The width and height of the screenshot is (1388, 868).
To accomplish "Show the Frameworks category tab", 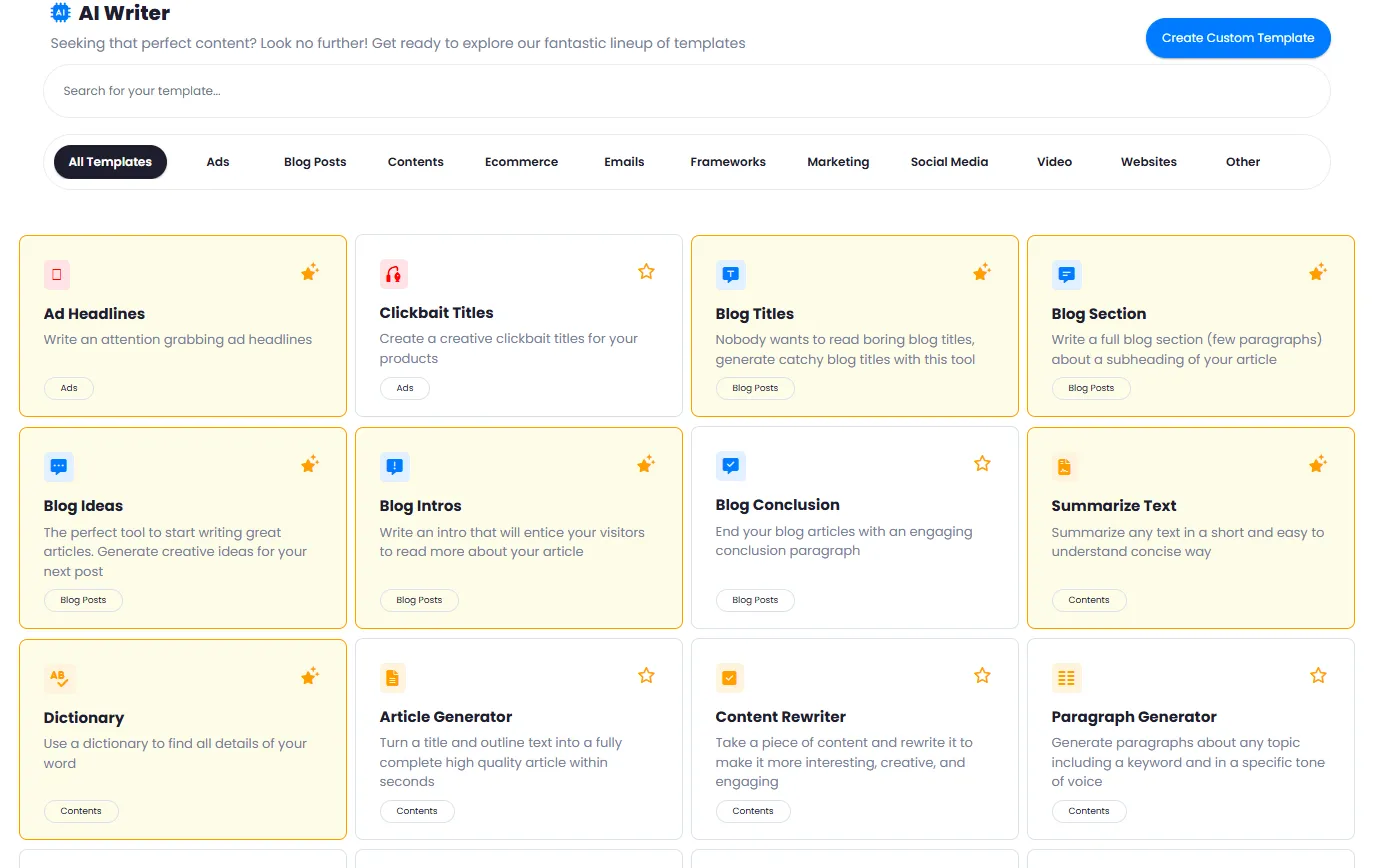I will pyautogui.click(x=728, y=162).
